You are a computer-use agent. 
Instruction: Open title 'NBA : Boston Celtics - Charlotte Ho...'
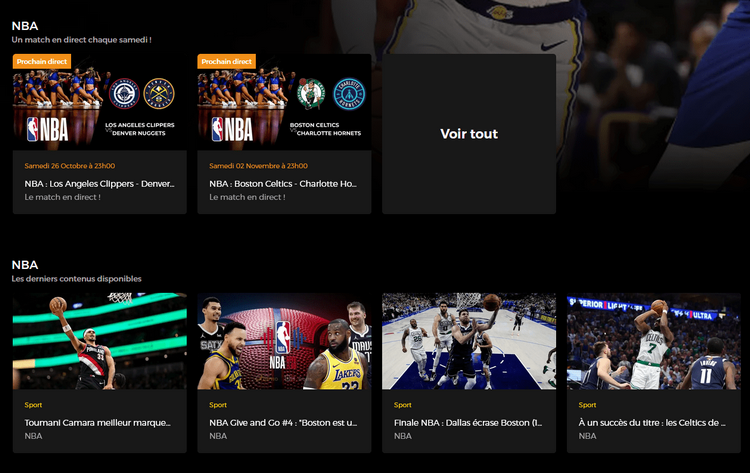283,184
